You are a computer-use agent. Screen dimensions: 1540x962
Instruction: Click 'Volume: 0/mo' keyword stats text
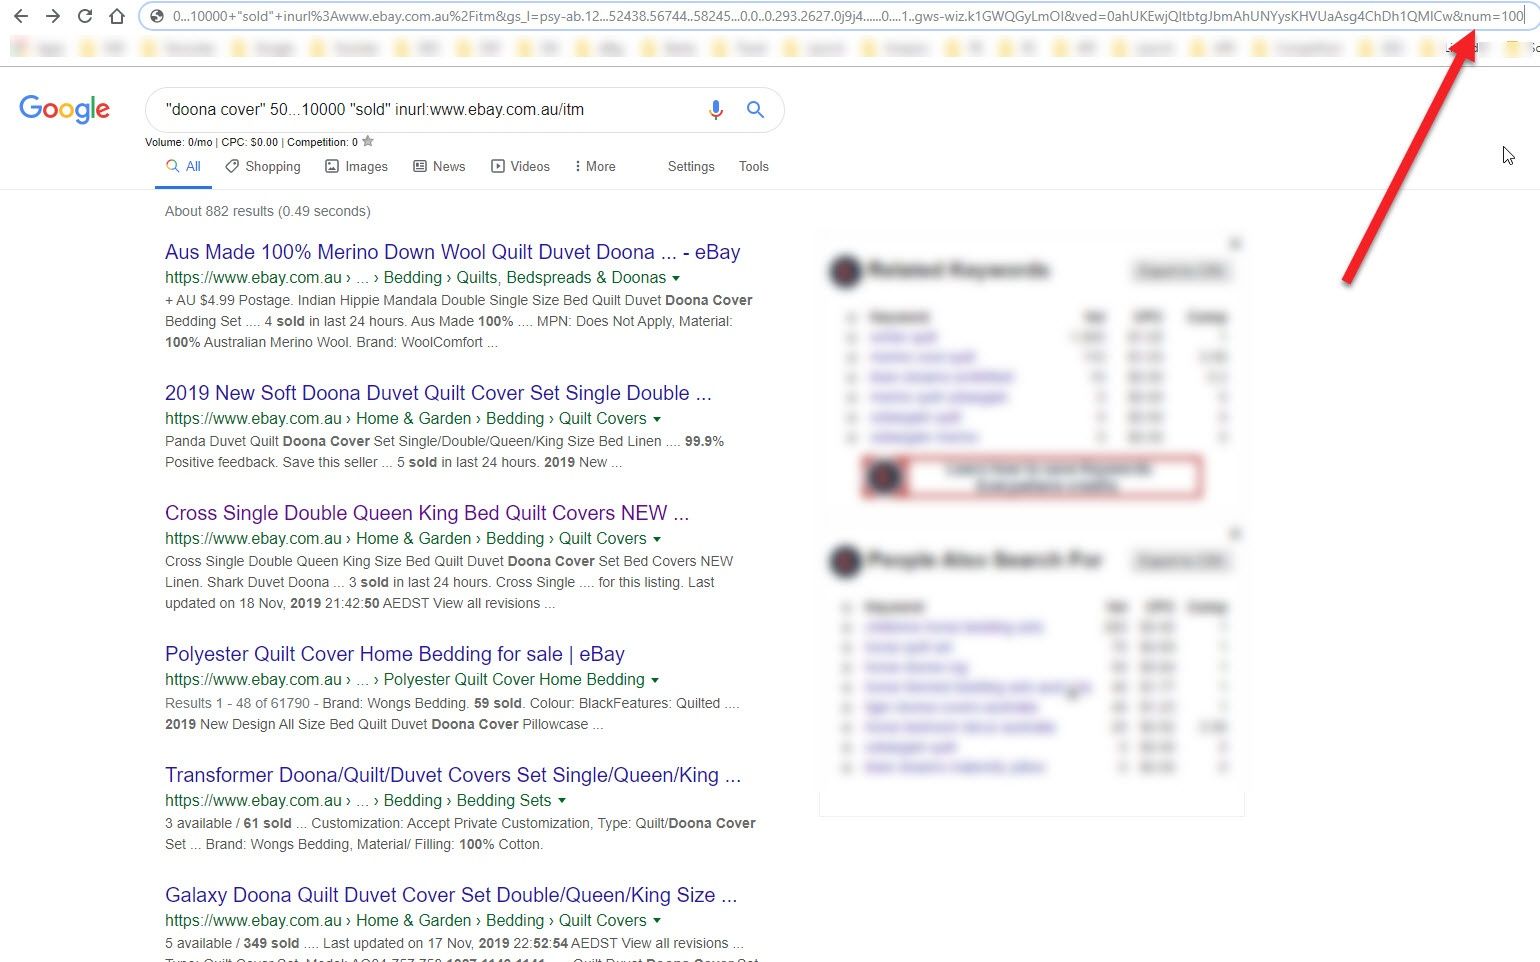pyautogui.click(x=179, y=142)
